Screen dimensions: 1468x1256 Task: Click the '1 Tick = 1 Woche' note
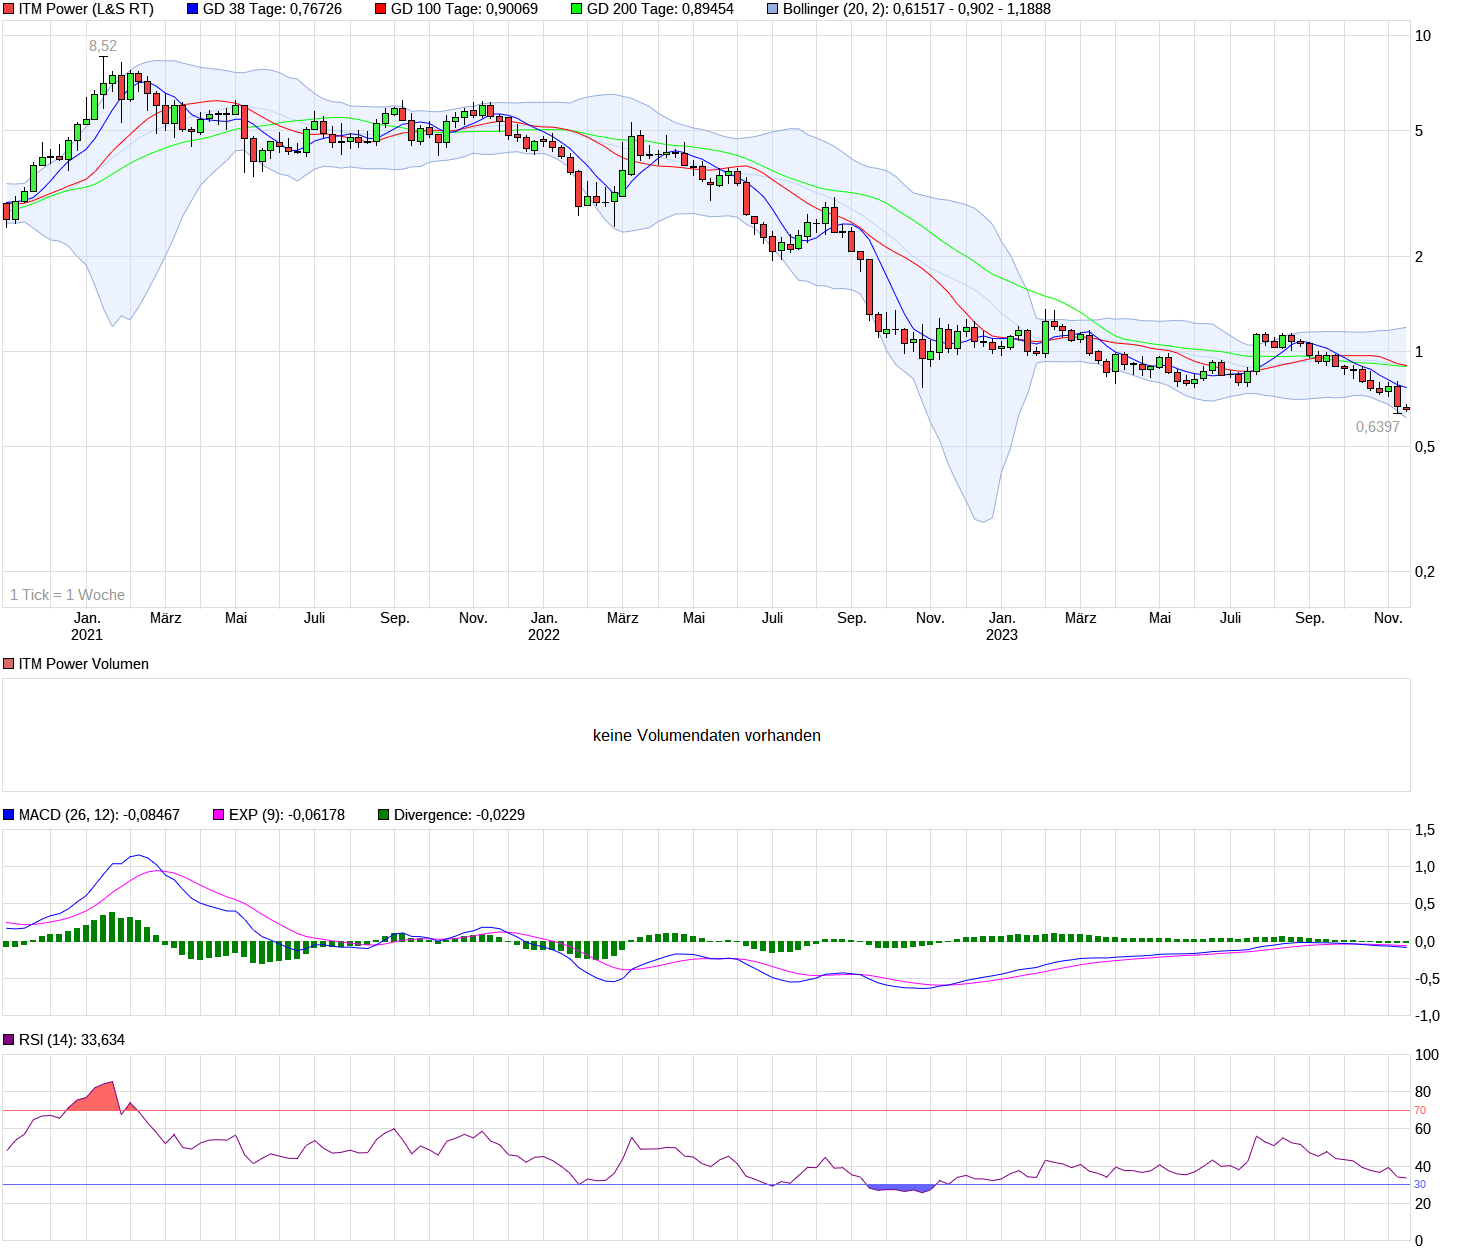point(68,595)
